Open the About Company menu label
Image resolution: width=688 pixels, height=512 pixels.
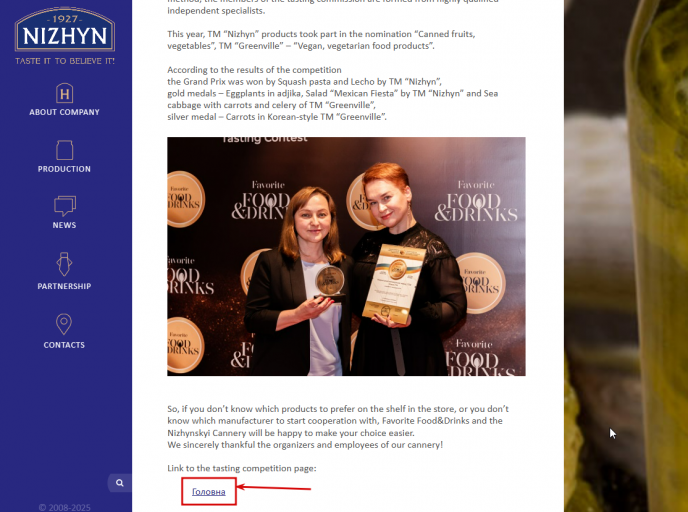[64, 112]
